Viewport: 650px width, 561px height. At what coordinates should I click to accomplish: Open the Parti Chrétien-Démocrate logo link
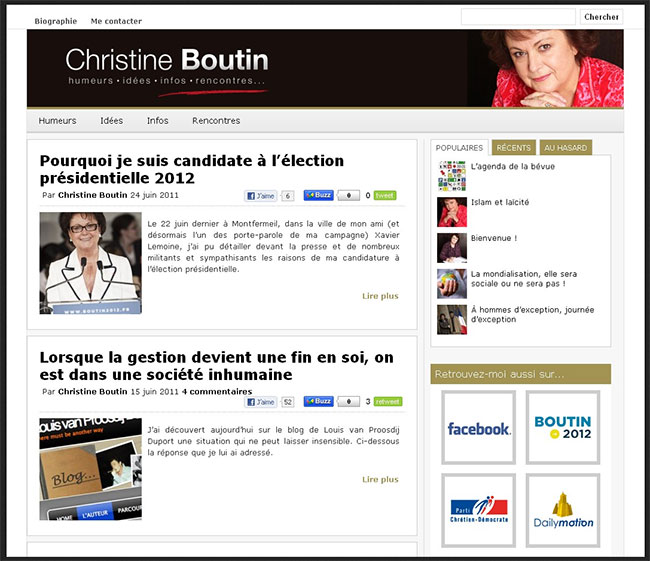tap(478, 510)
